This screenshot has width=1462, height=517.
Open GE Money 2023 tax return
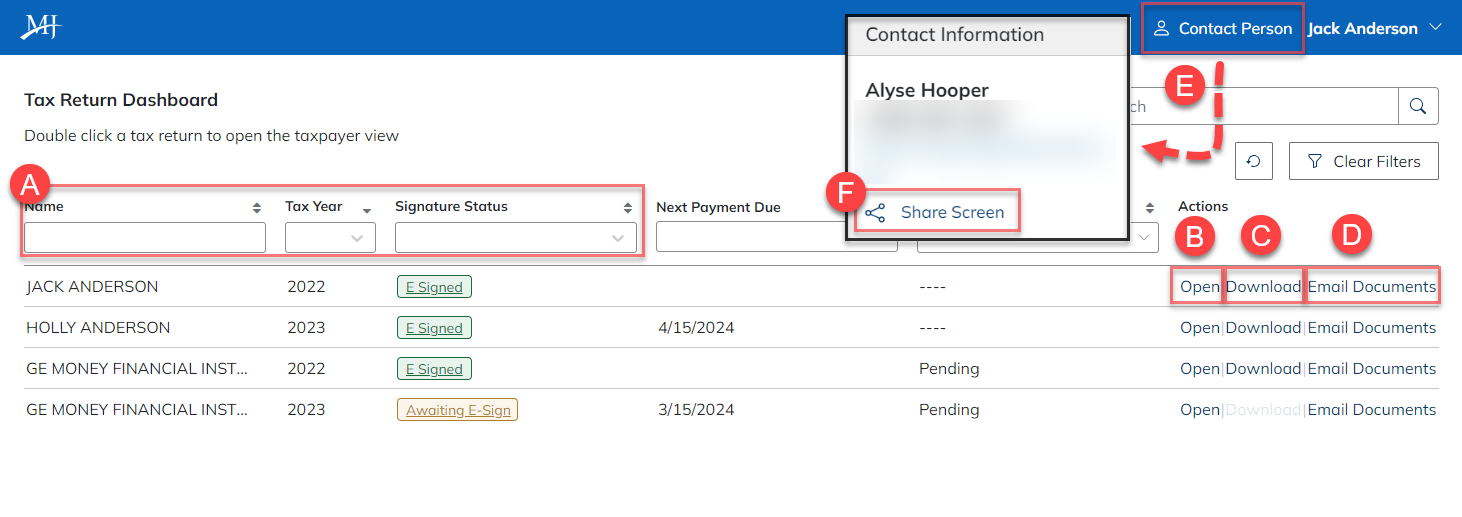pyautogui.click(x=1199, y=410)
